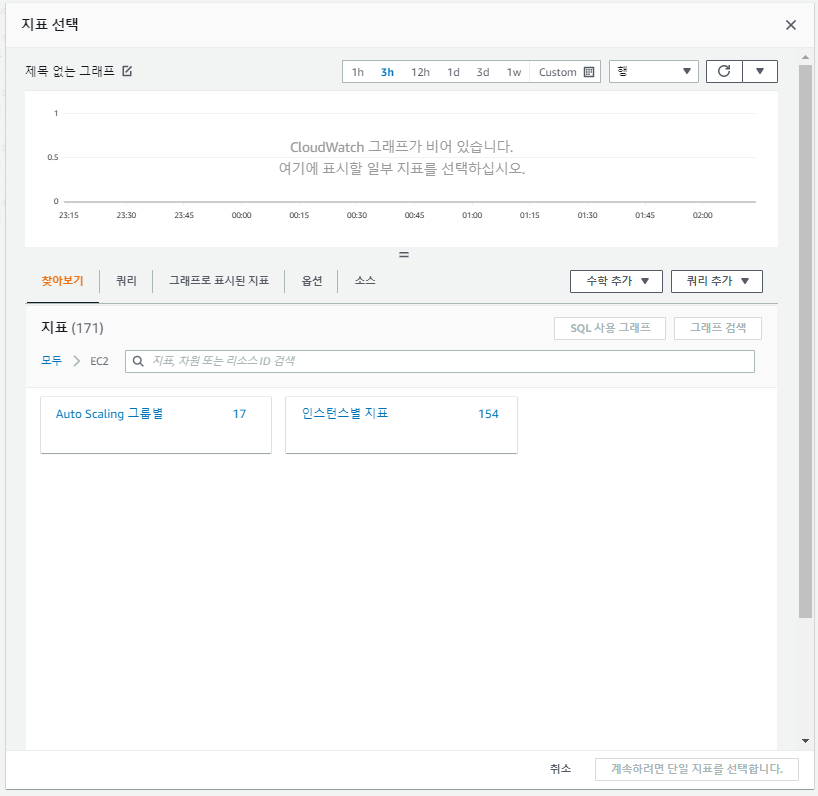The width and height of the screenshot is (818, 796).
Task: Open the Custom time range picker
Action: click(566, 72)
